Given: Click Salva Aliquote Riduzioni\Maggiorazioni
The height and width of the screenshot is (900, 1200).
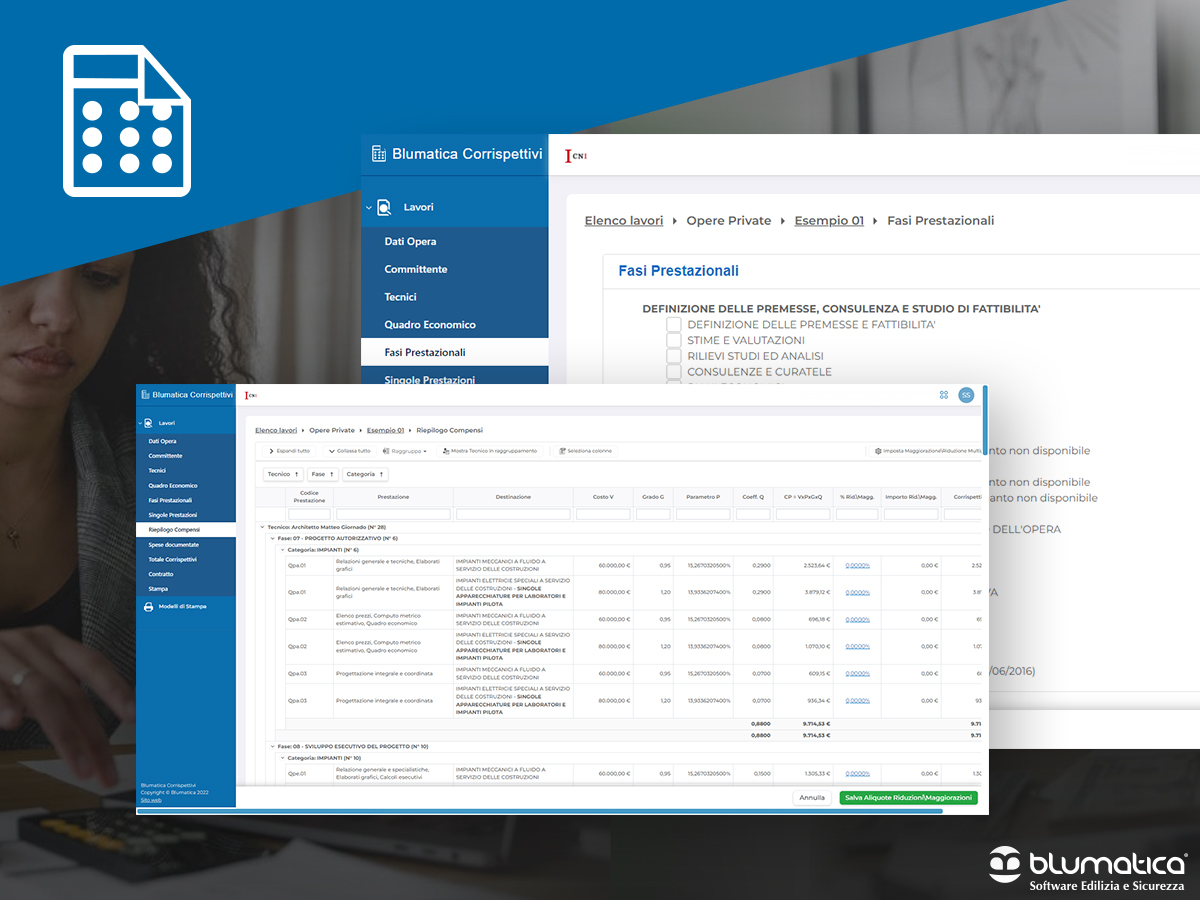Looking at the screenshot, I should coord(908,798).
